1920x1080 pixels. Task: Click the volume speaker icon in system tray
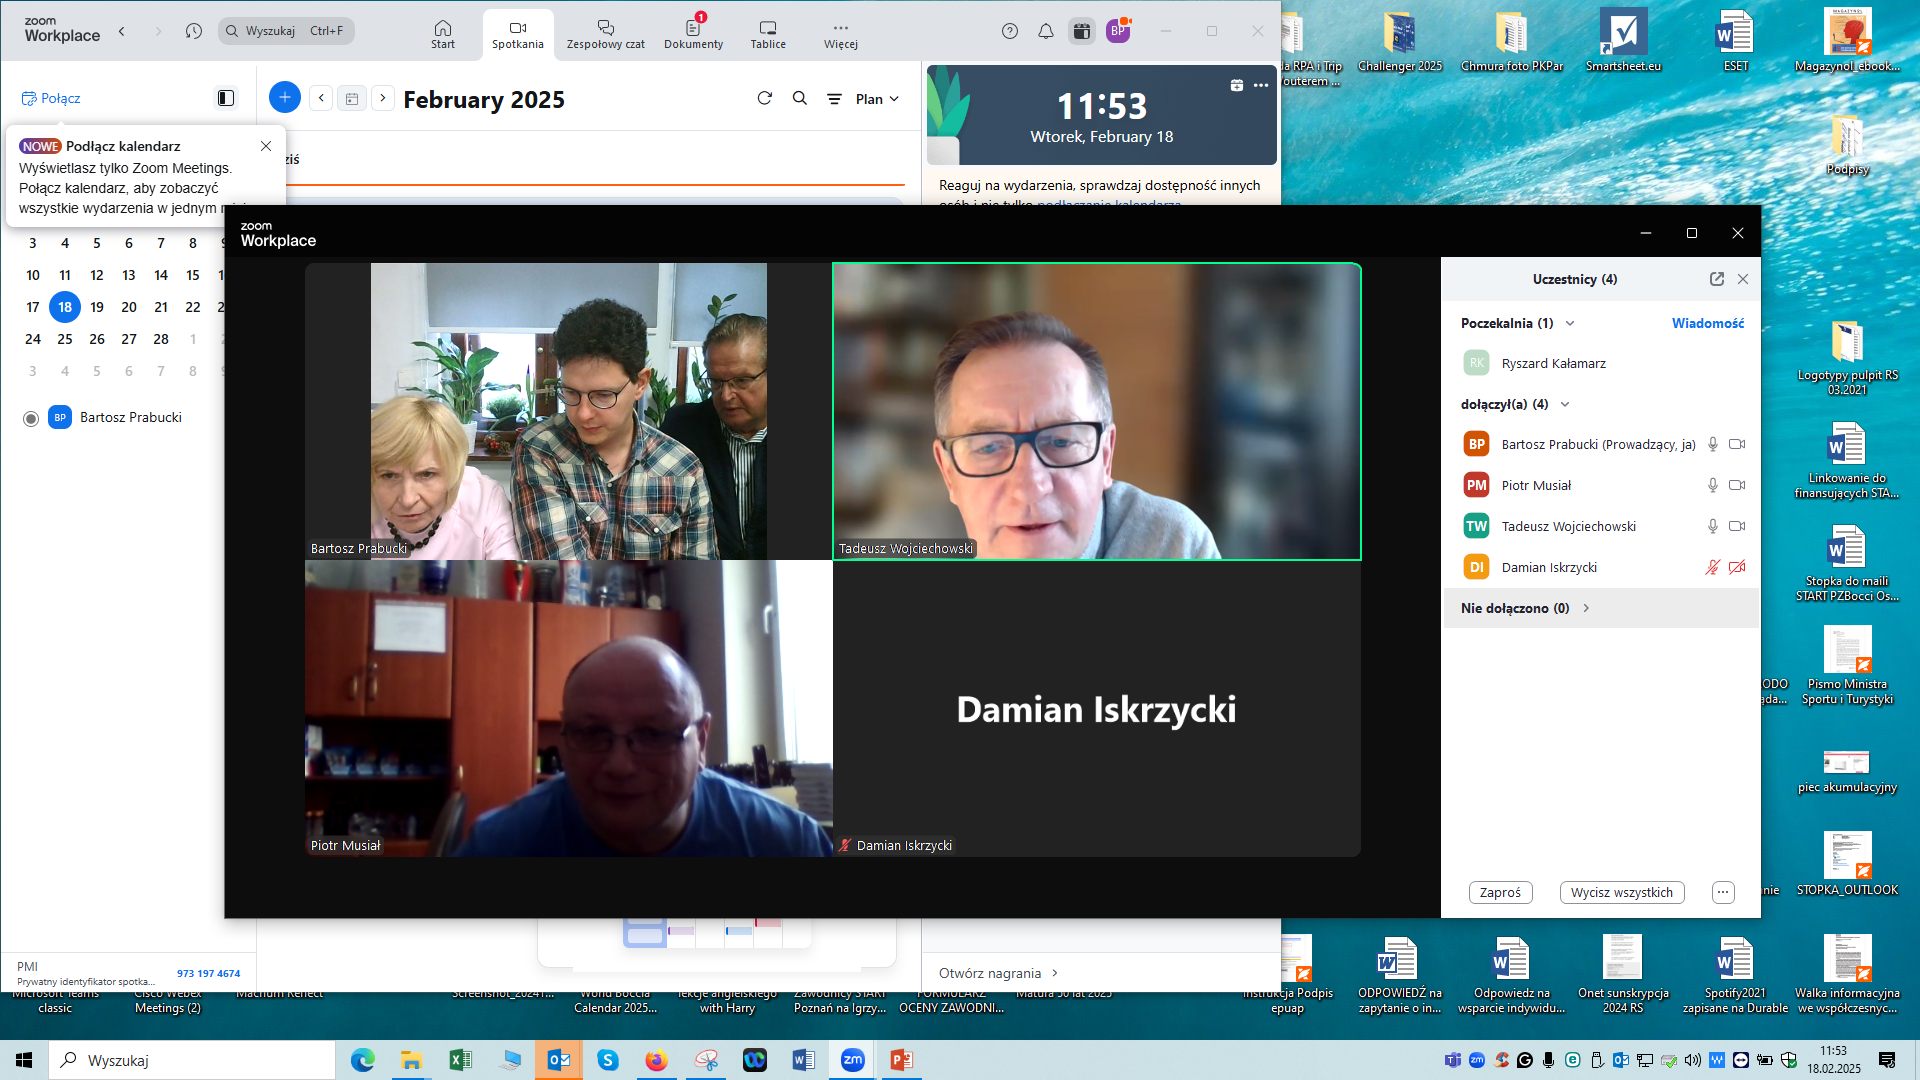click(x=1692, y=1060)
